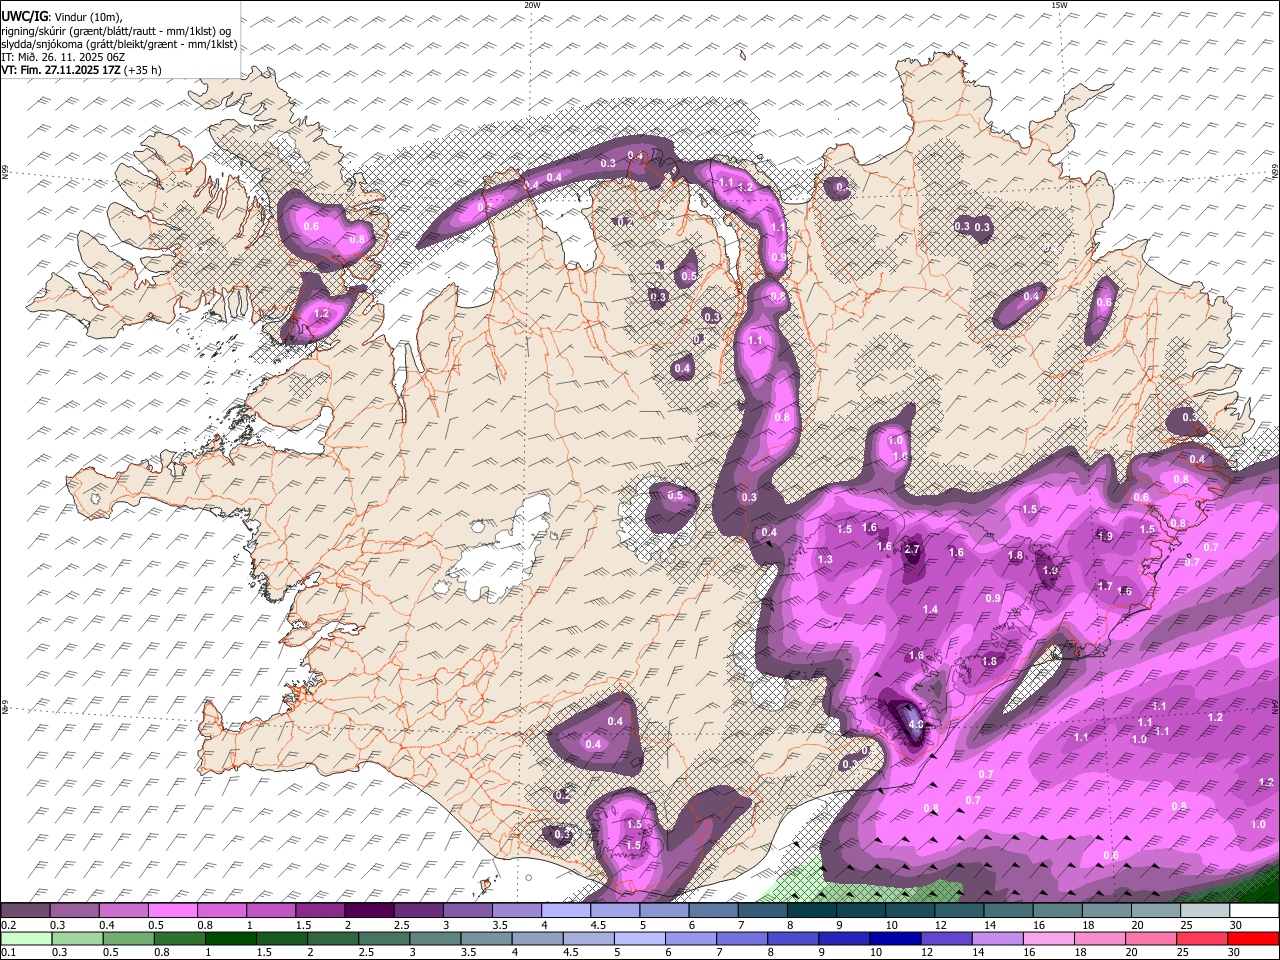Pick the deep blue 10 swatch in lower legend
The height and width of the screenshot is (960, 1280).
point(896,938)
